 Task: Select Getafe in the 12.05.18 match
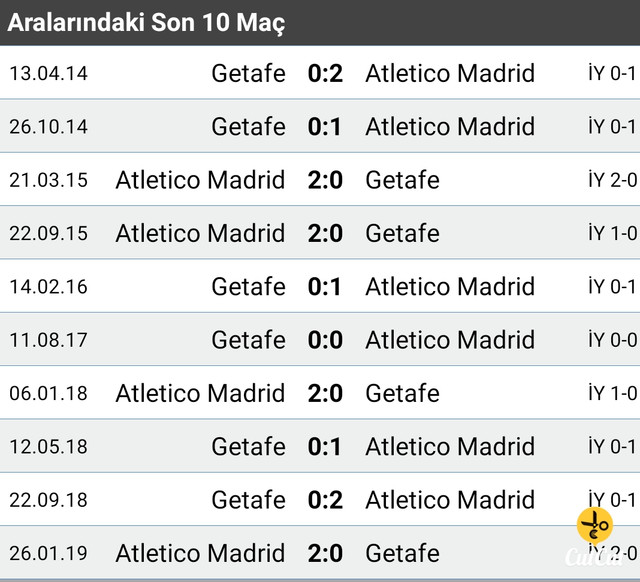pyautogui.click(x=249, y=446)
